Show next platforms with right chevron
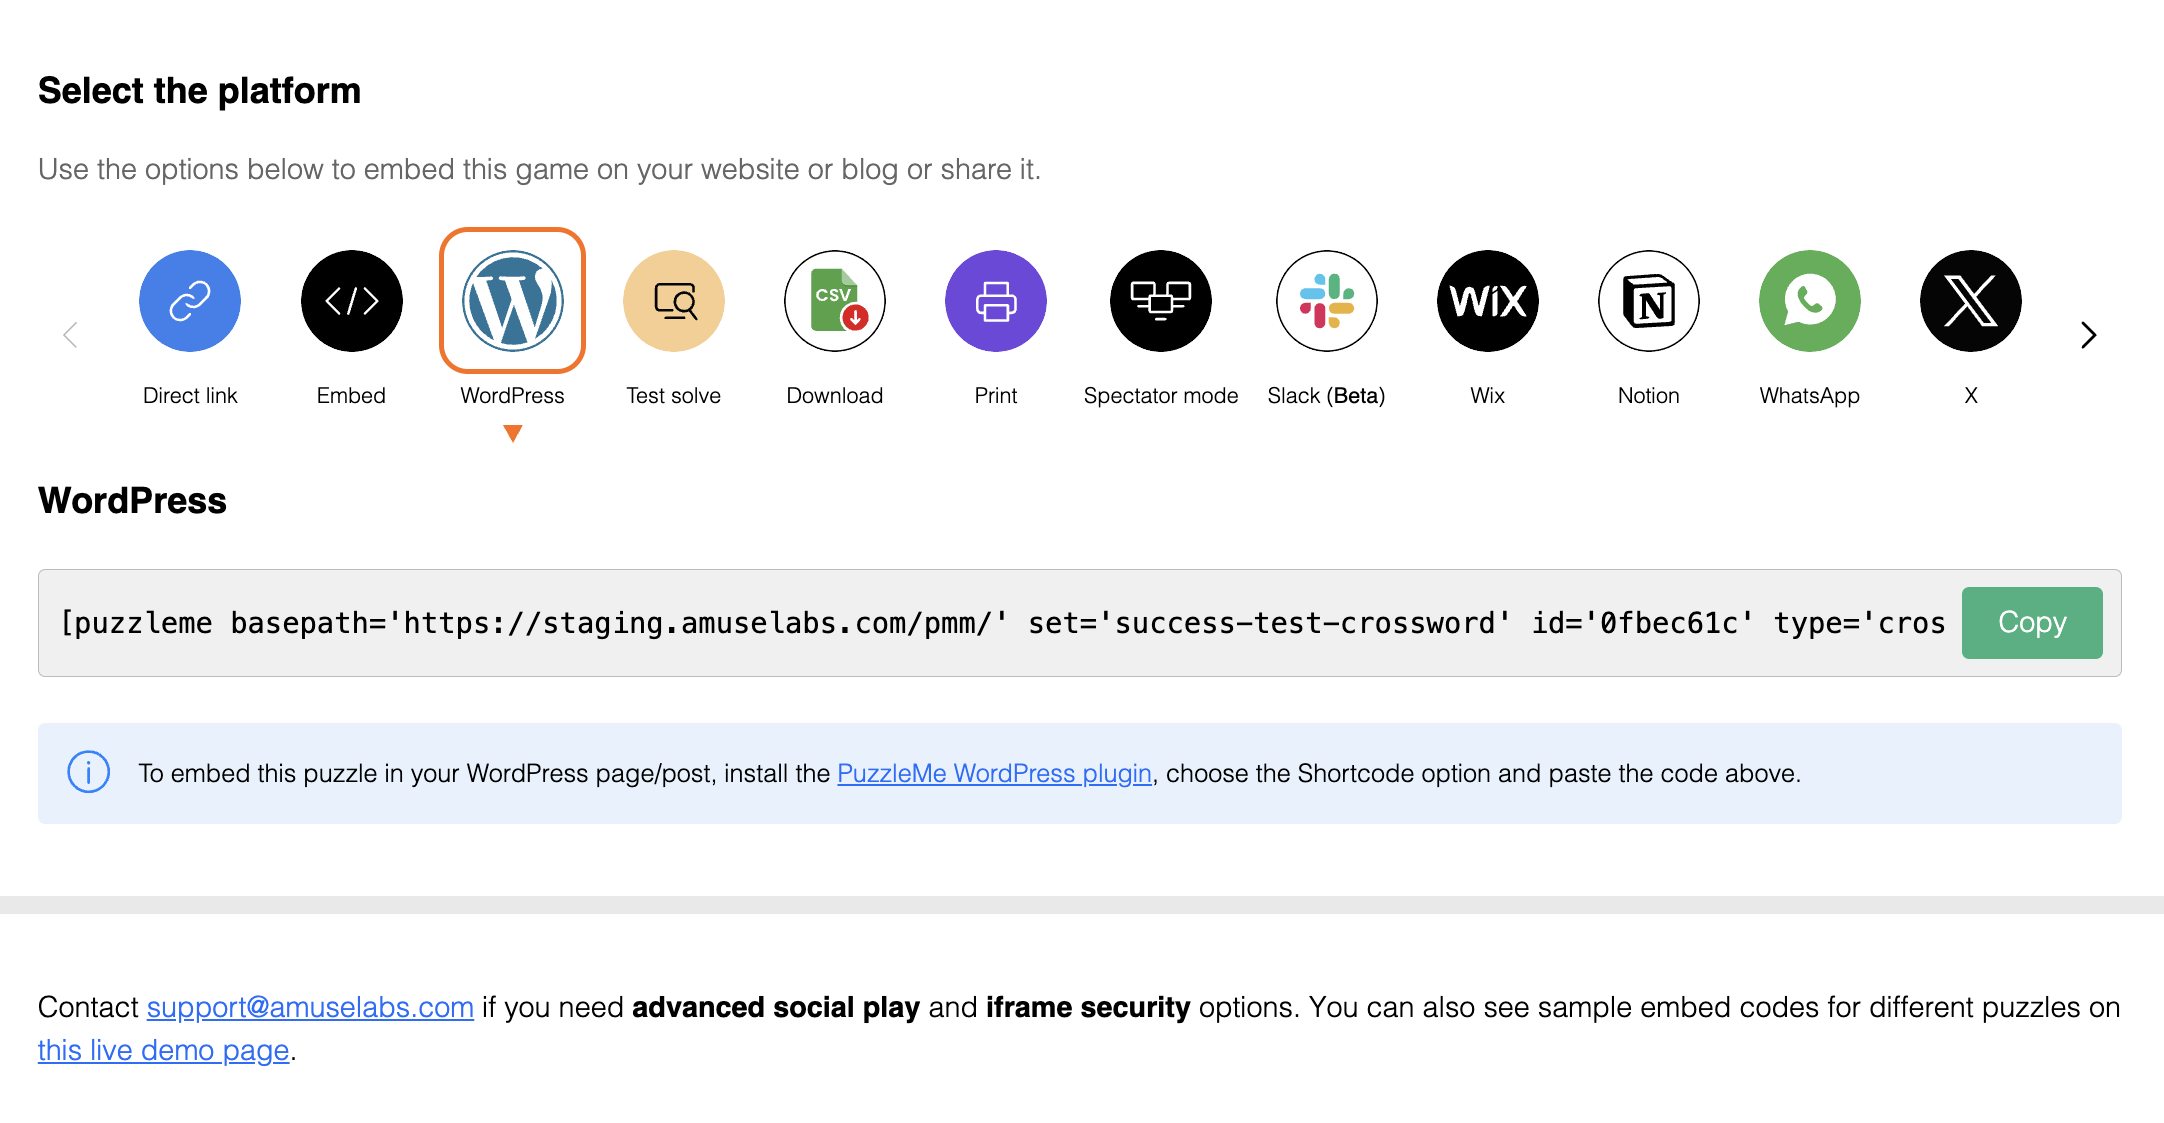Screen dimensions: 2164x1123 click(x=2089, y=335)
